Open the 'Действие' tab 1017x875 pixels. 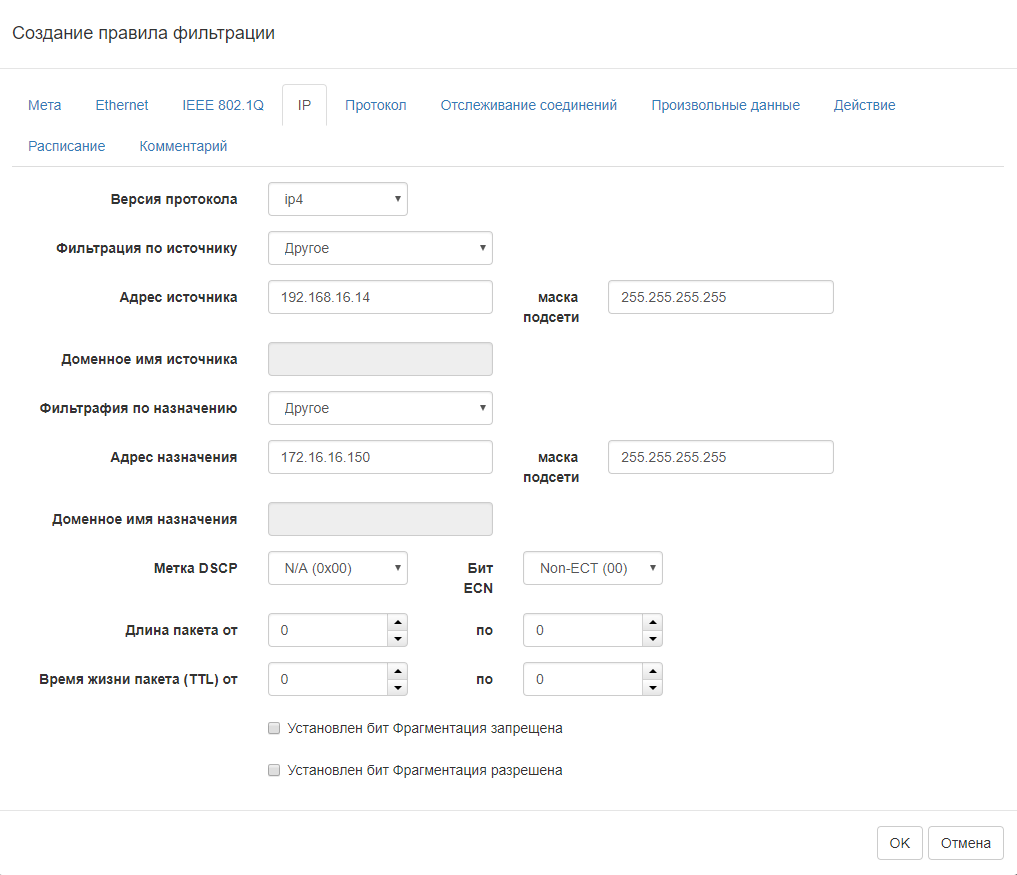pos(864,105)
